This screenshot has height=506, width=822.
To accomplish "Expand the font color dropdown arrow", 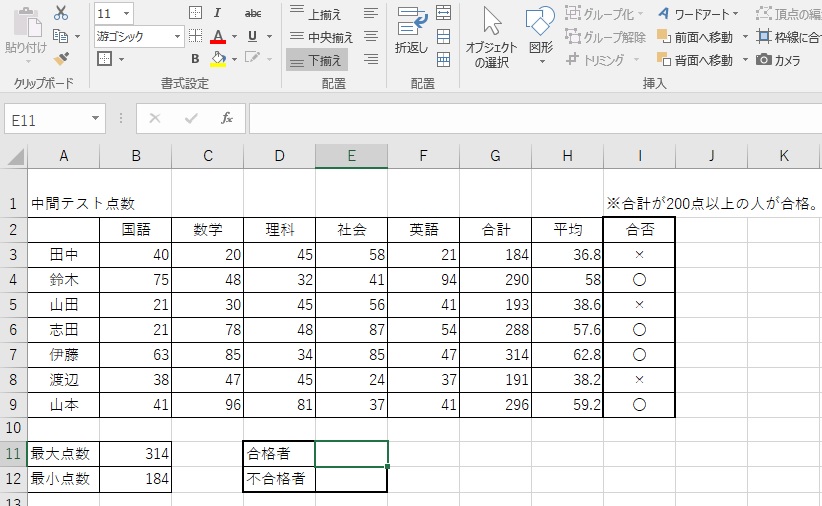I will point(234,36).
